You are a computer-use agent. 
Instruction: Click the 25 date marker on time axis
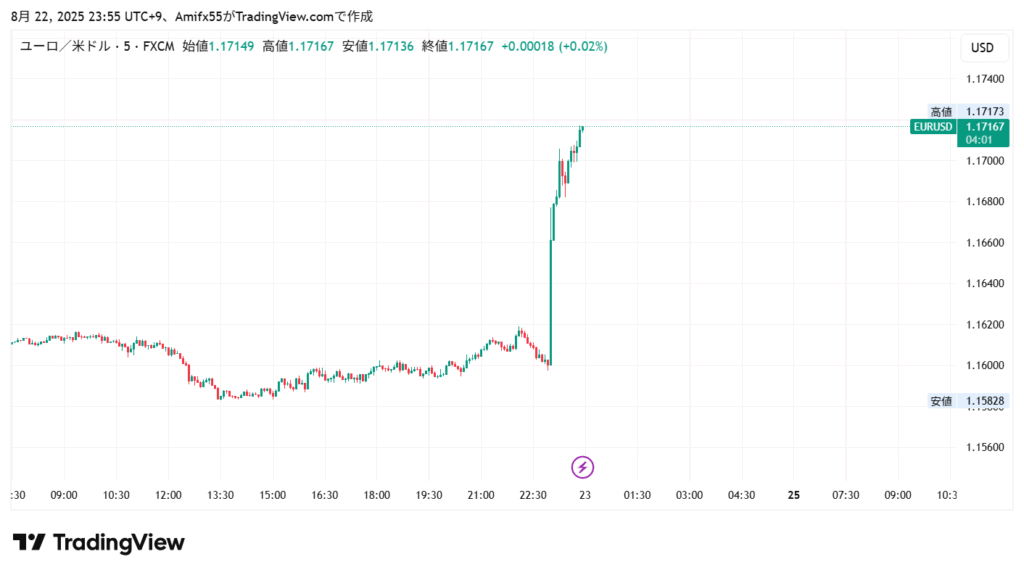[x=794, y=495]
